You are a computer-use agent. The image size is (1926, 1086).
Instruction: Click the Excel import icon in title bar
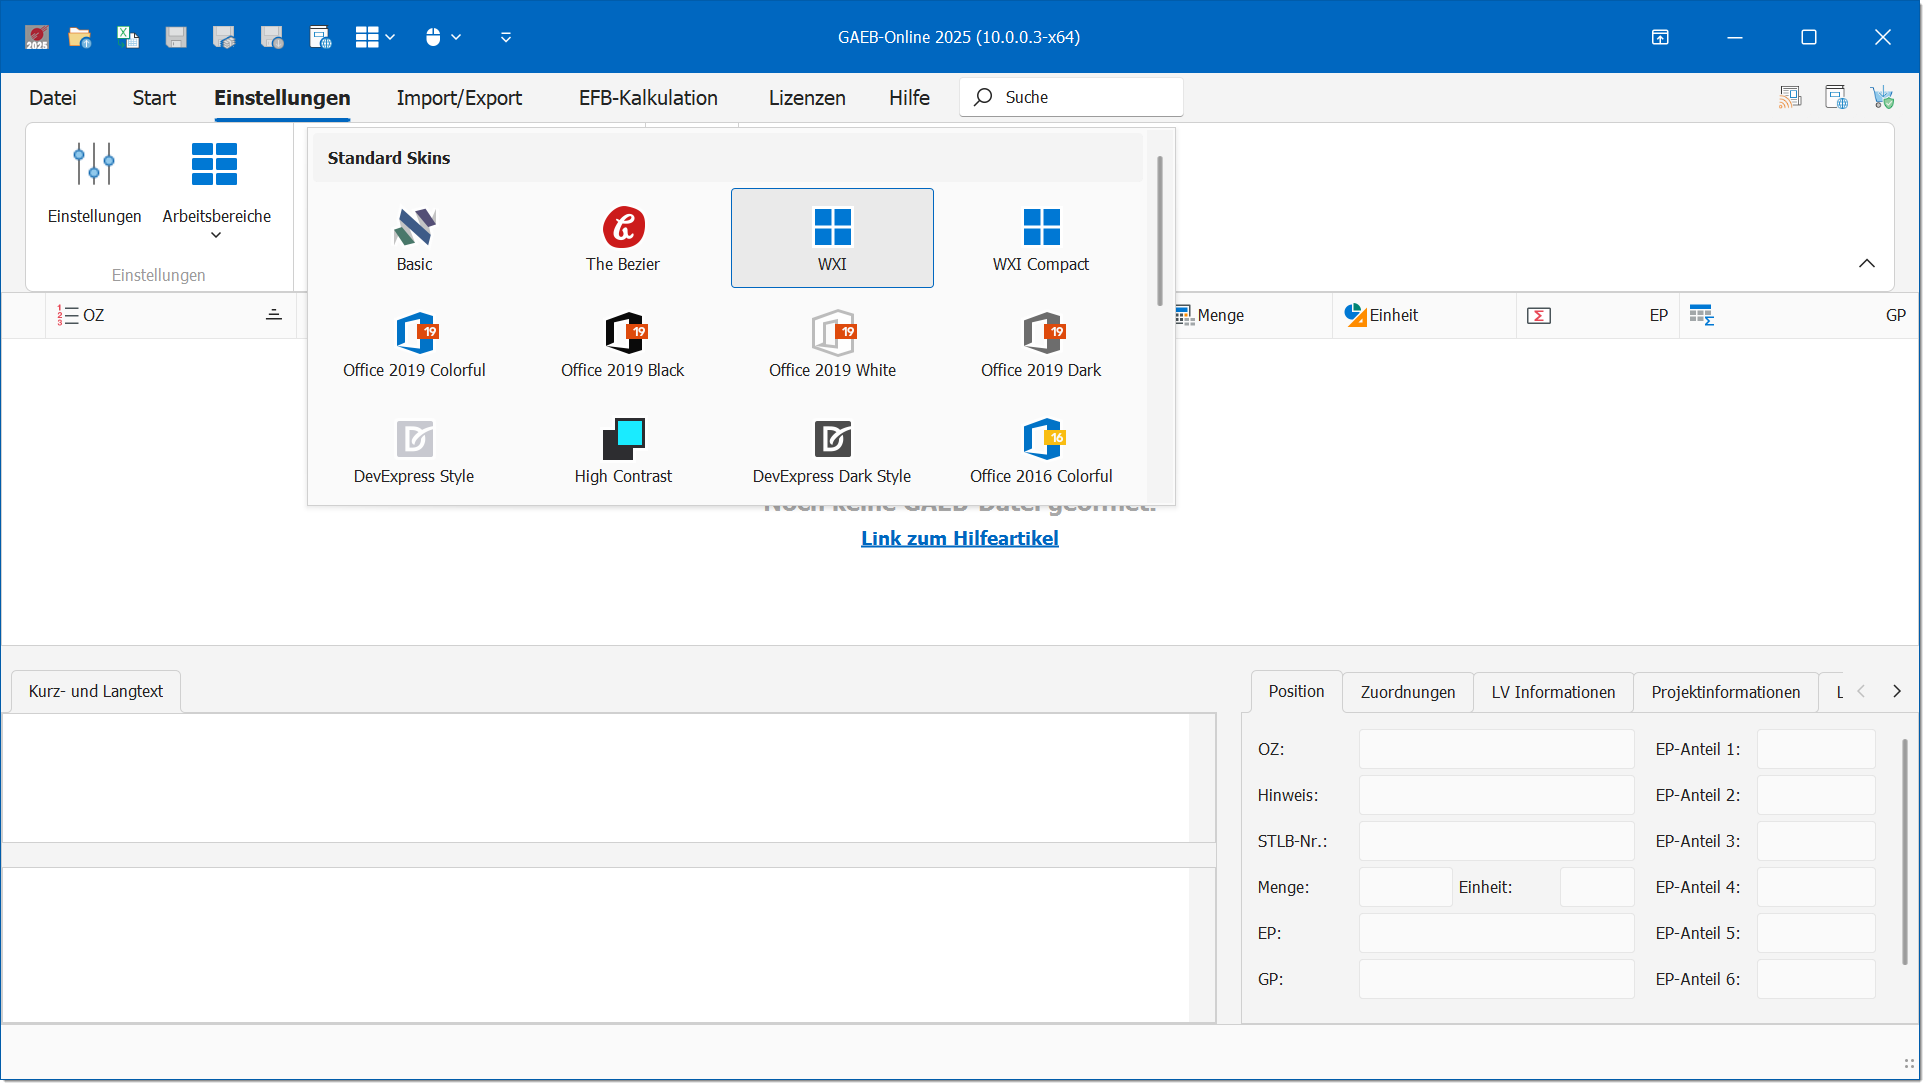(x=127, y=37)
